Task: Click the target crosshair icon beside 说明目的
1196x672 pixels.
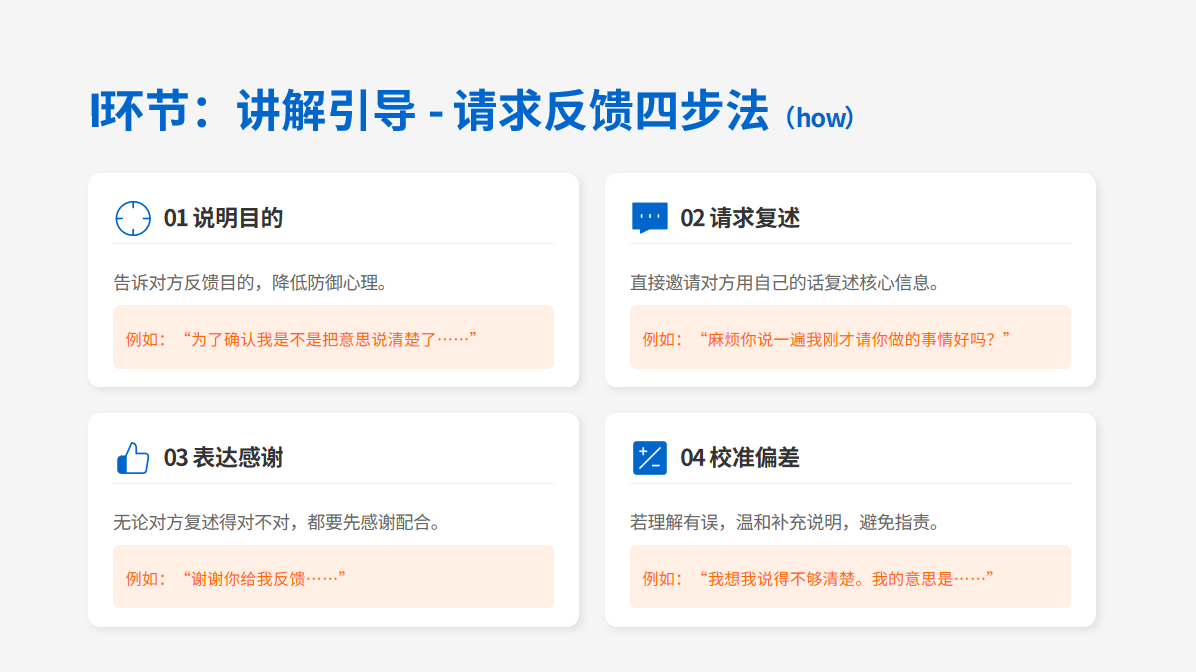Action: click(133, 218)
